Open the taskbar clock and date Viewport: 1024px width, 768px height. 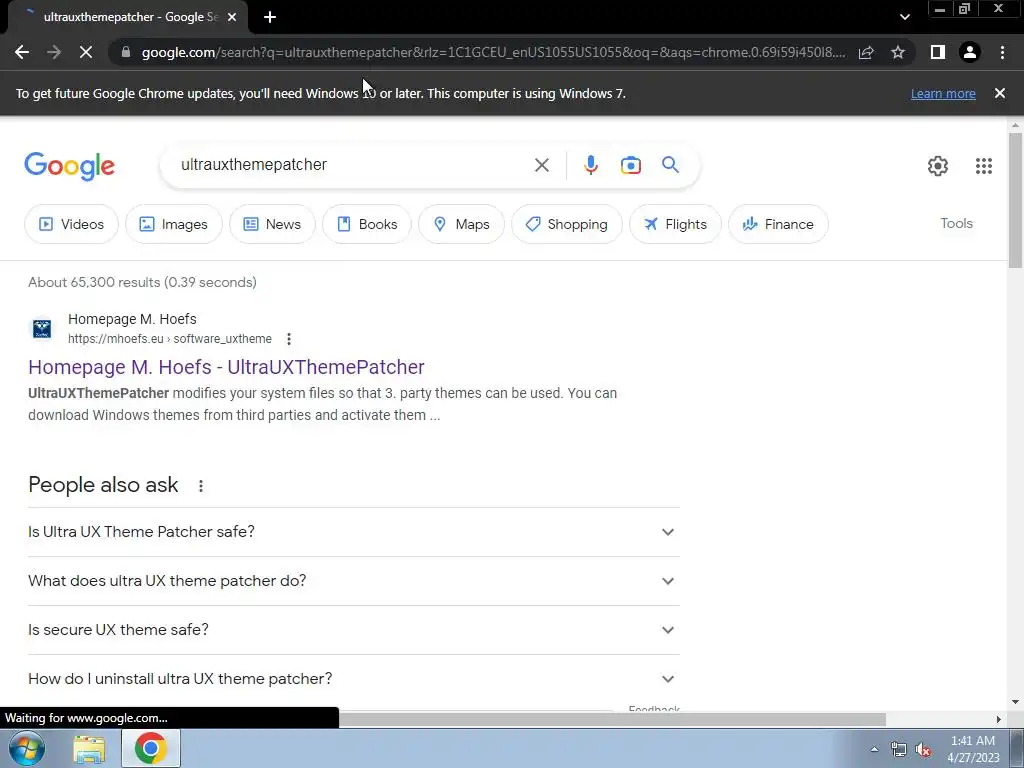coord(973,749)
